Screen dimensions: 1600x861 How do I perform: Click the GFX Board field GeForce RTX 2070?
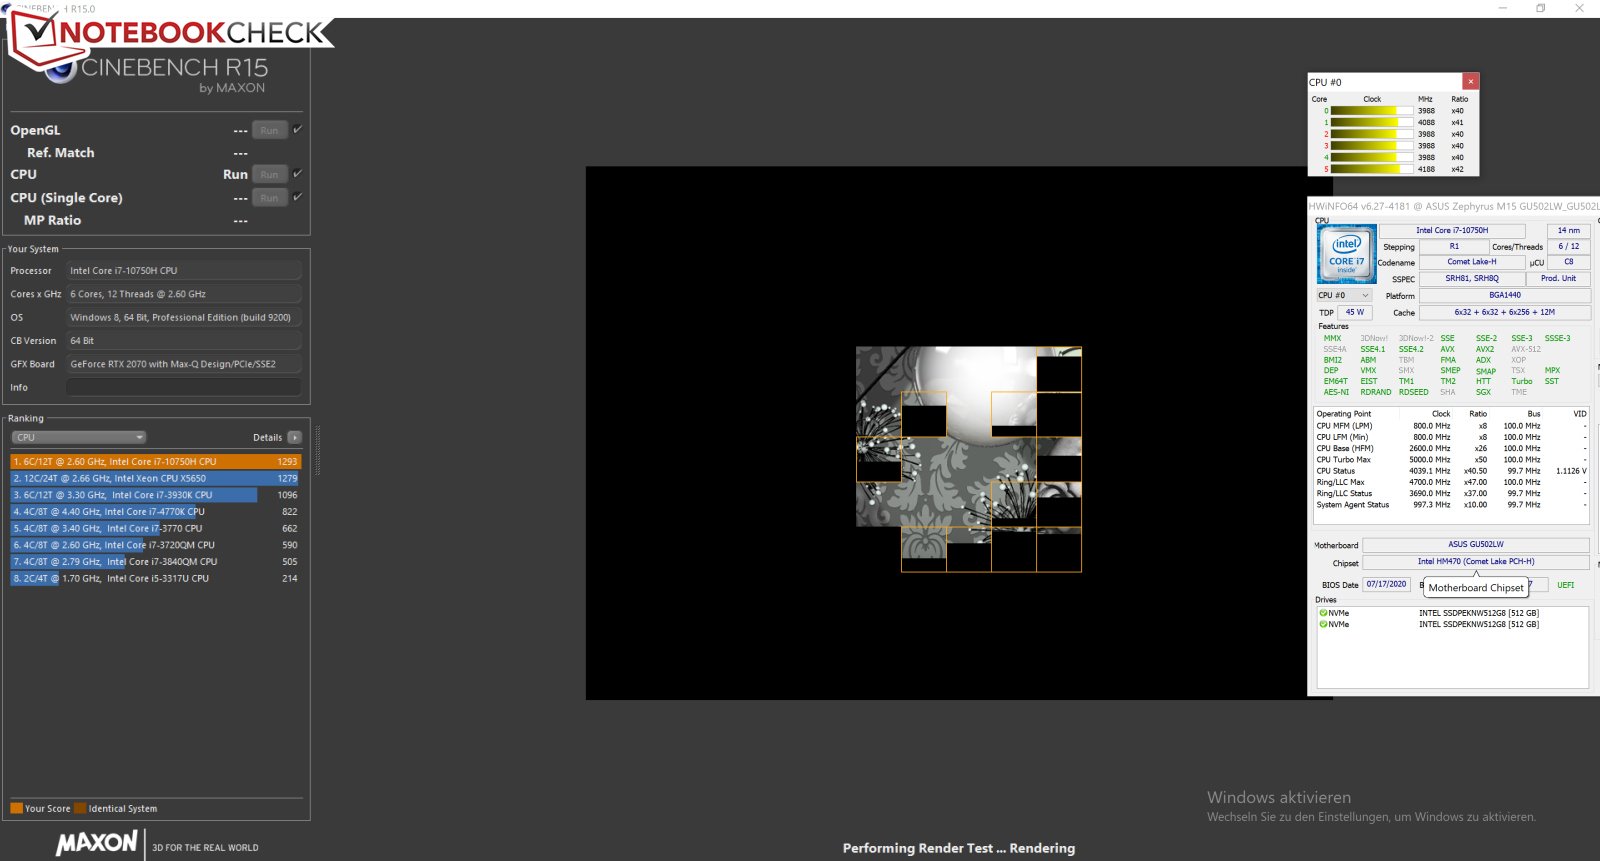tap(184, 364)
